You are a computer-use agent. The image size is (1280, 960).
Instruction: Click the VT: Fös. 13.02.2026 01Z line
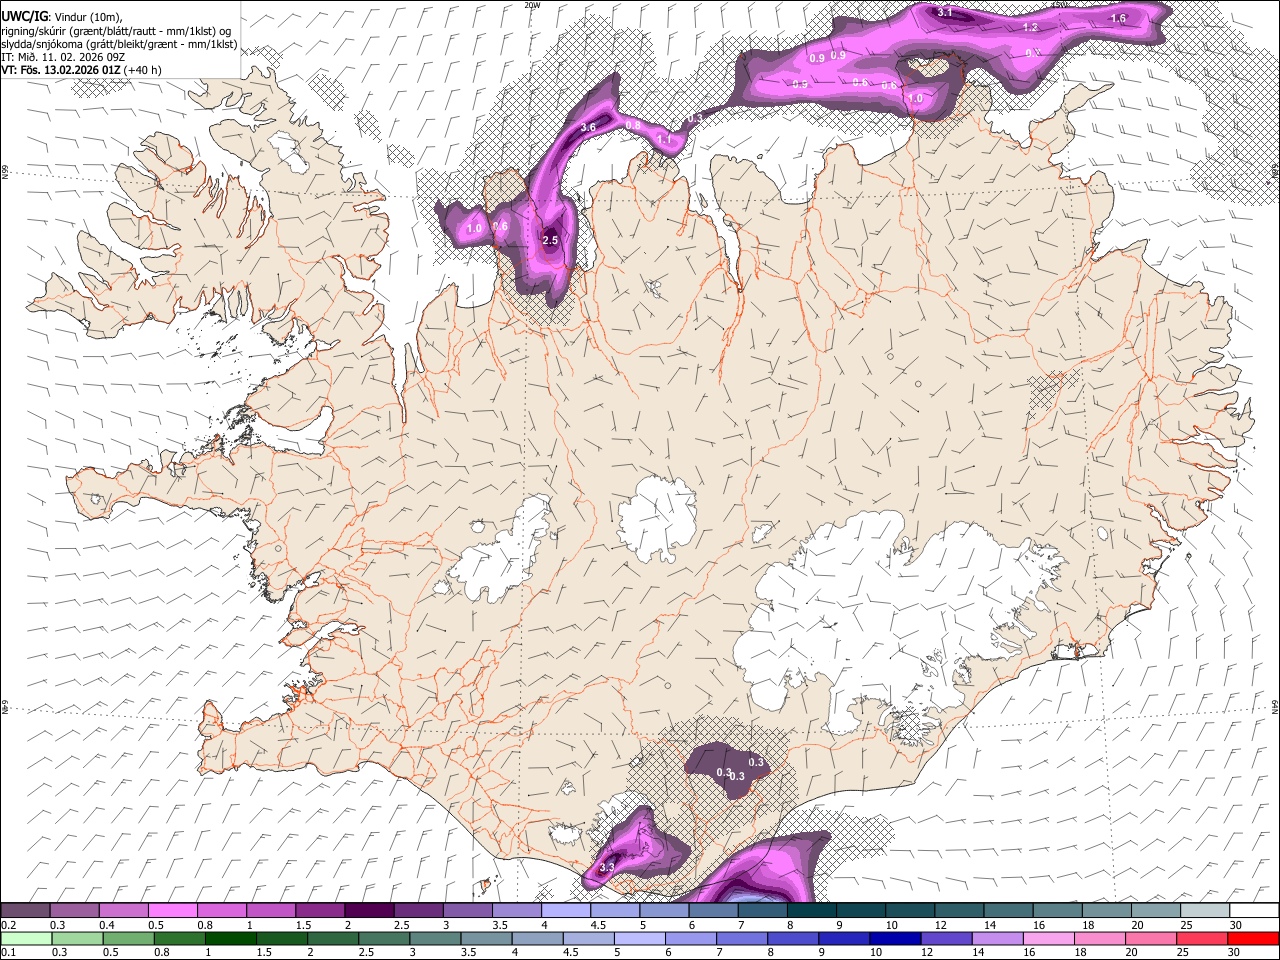[x=81, y=70]
